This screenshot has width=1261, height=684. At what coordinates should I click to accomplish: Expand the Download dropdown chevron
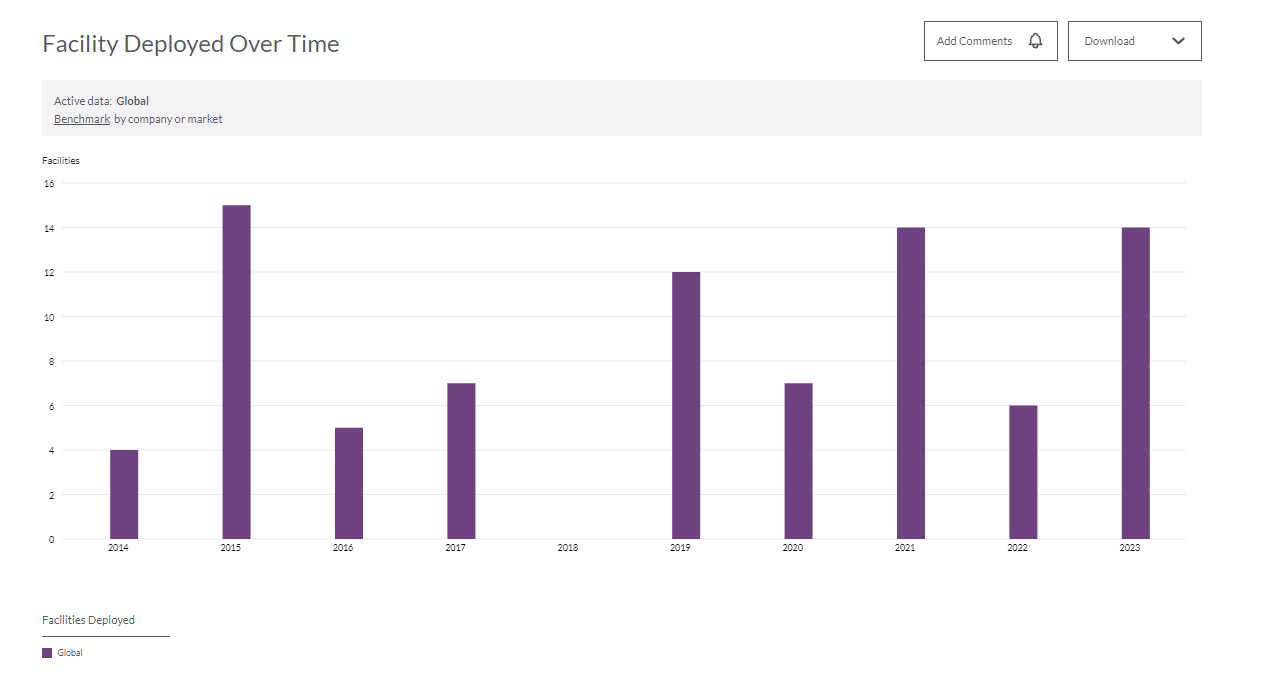[1178, 41]
